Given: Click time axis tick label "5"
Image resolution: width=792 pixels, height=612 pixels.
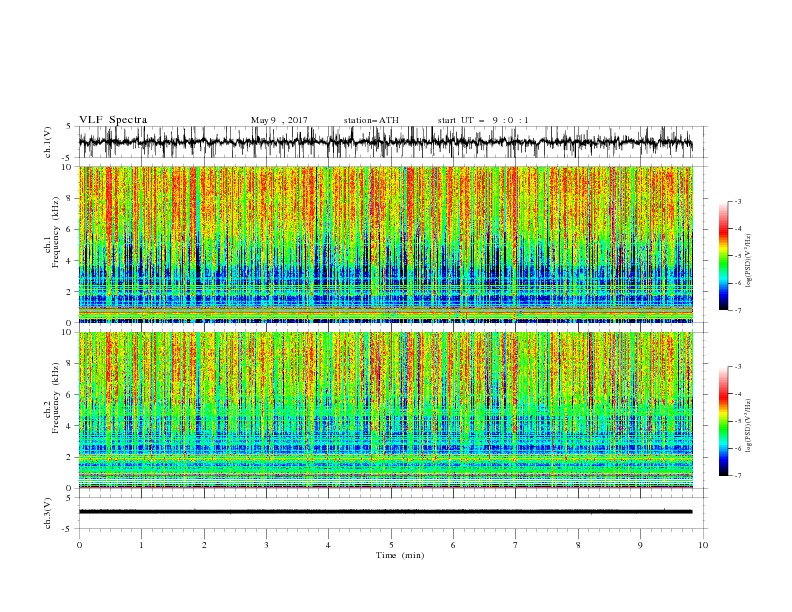Looking at the screenshot, I should (391, 545).
